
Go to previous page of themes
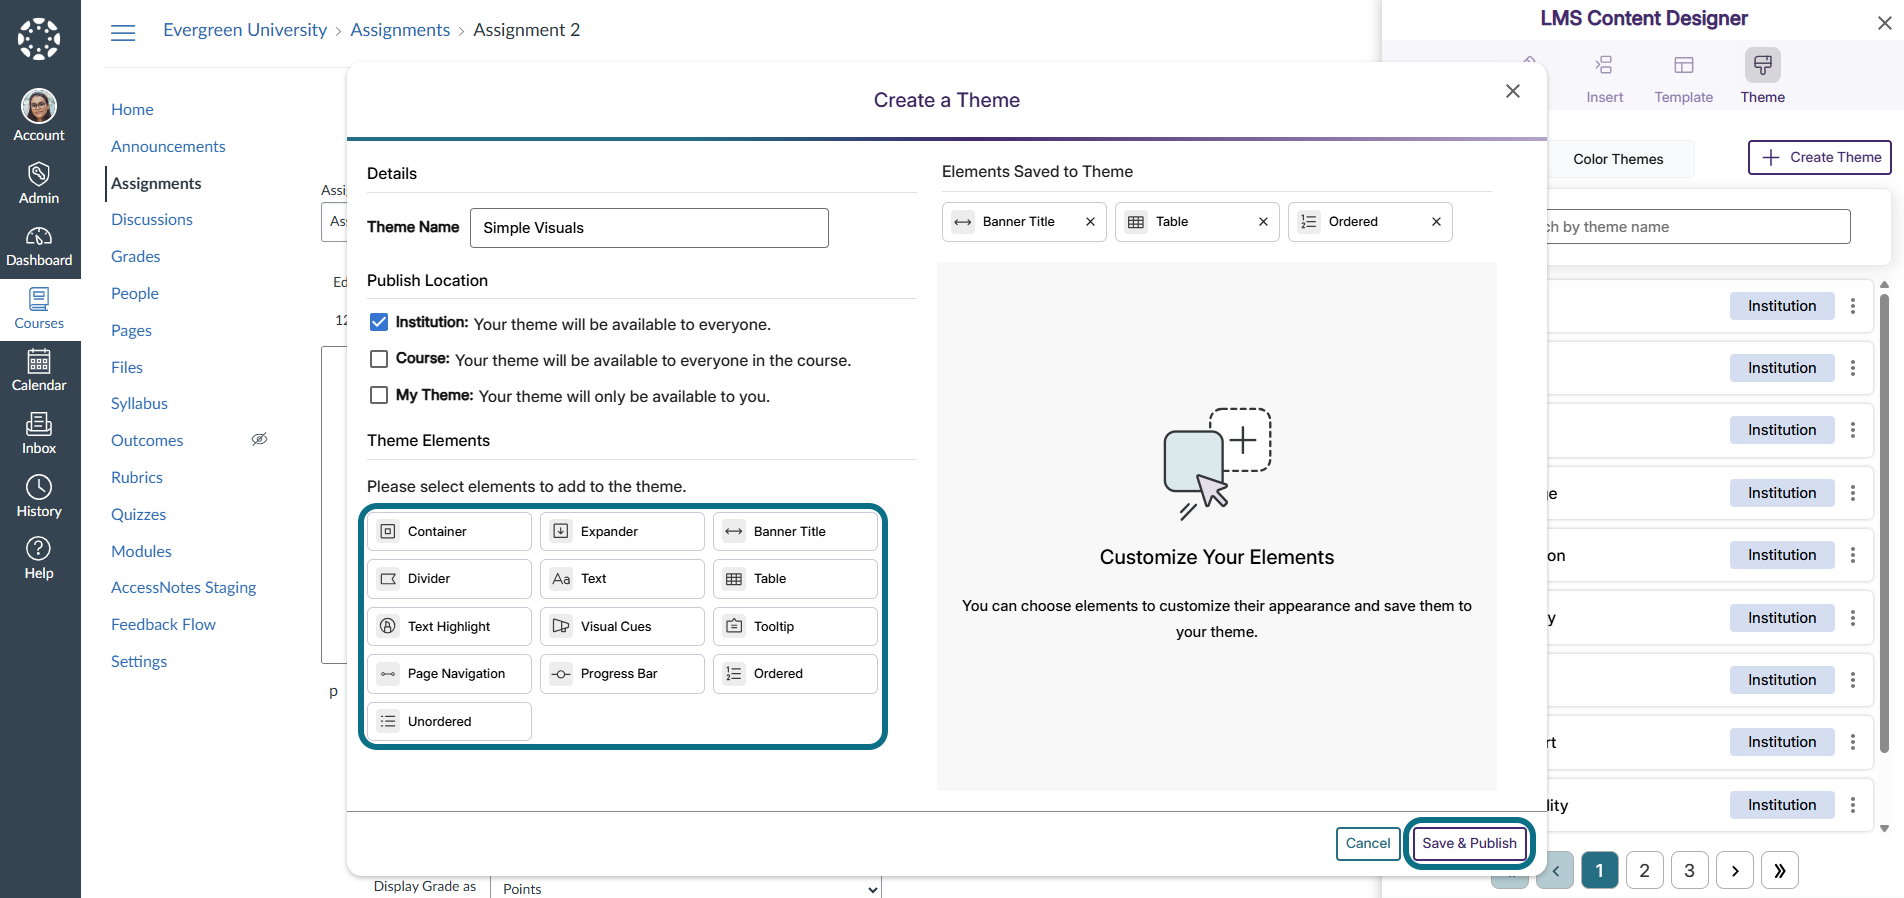[x=1555, y=870]
